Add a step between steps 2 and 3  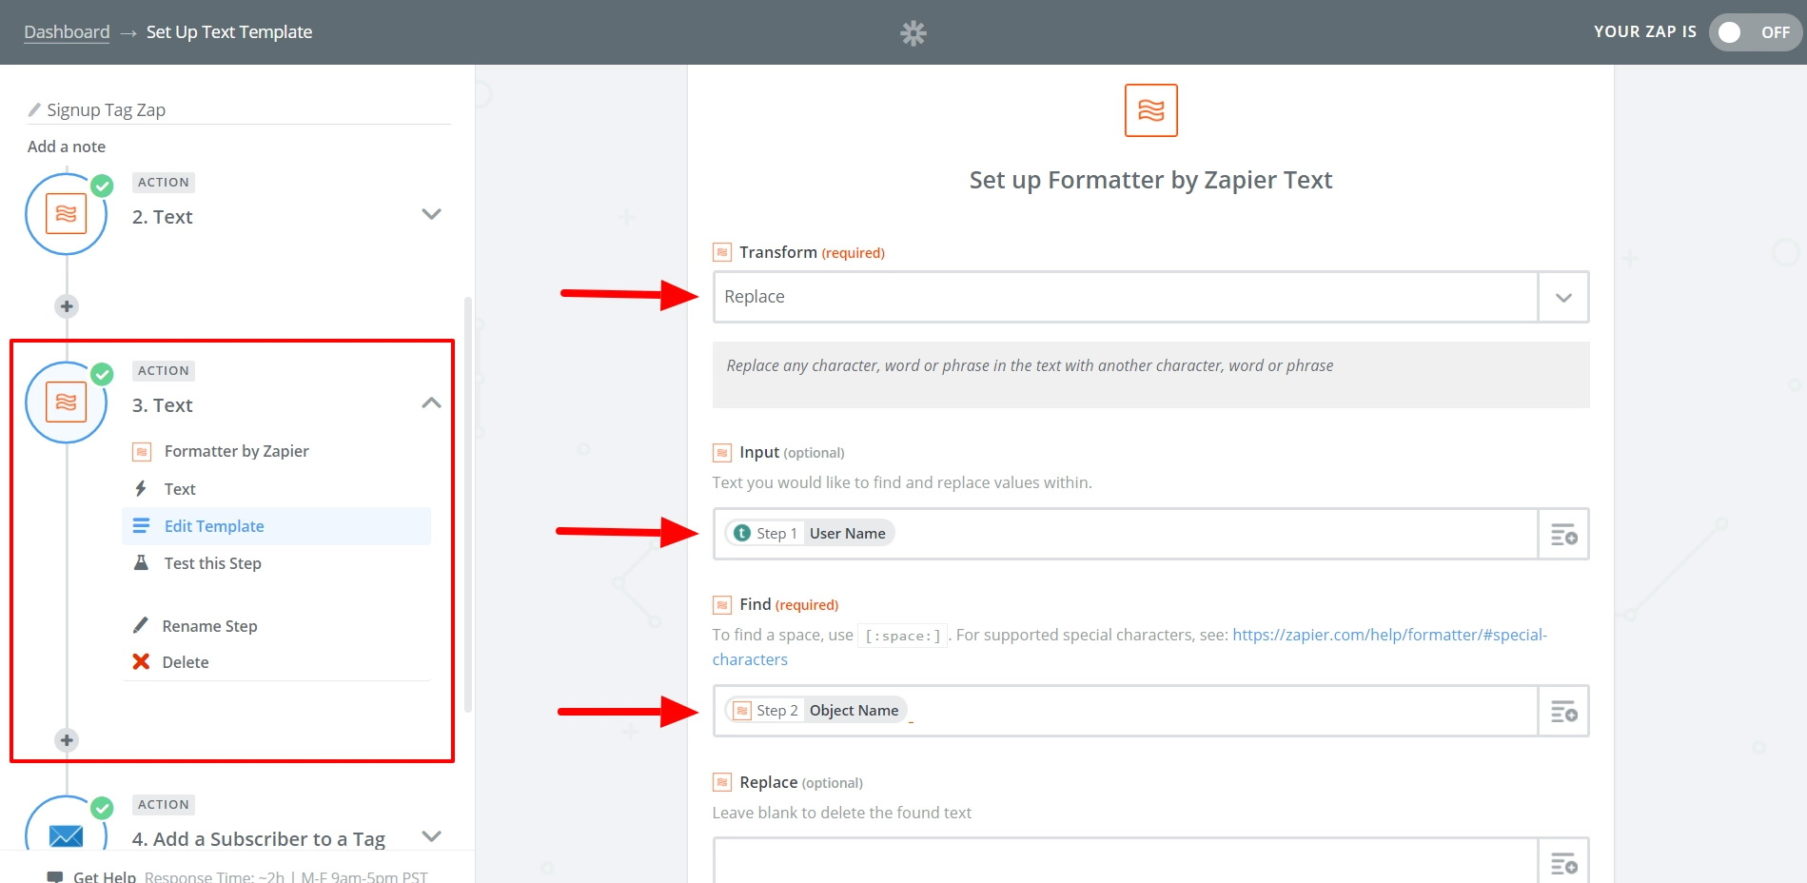pyautogui.click(x=66, y=306)
